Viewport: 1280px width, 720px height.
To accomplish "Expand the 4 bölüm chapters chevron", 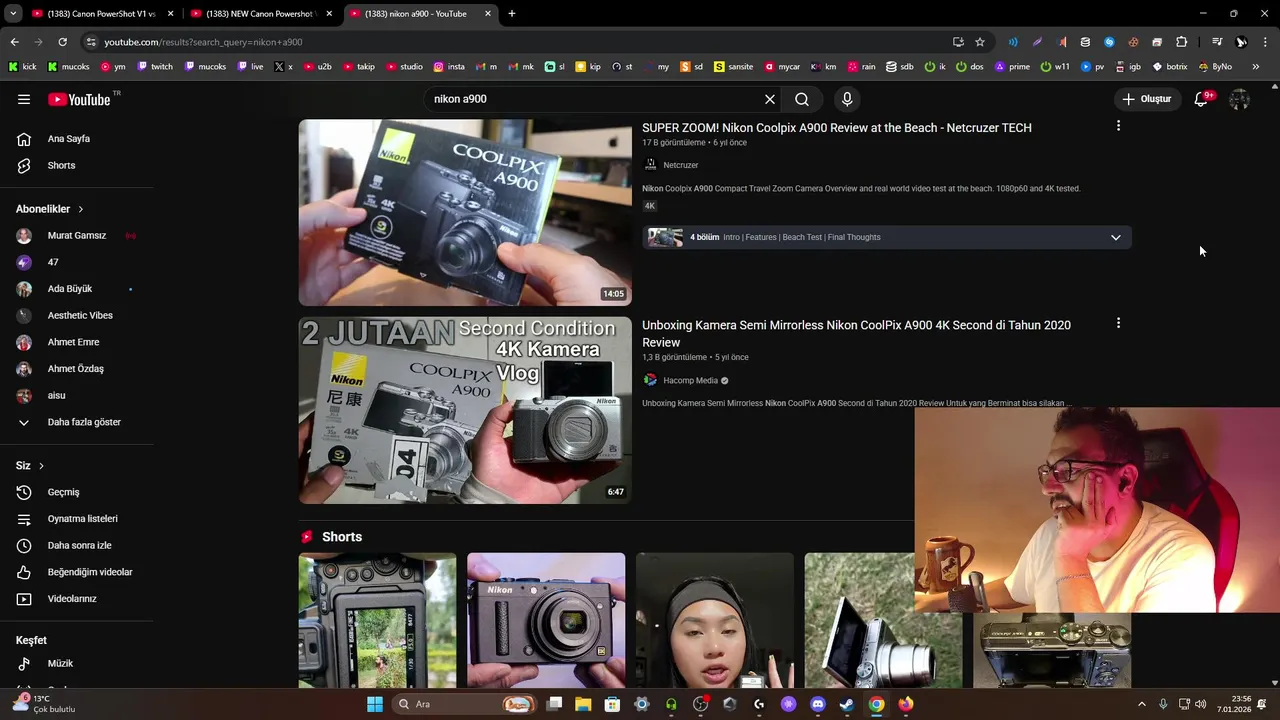I will point(1116,237).
